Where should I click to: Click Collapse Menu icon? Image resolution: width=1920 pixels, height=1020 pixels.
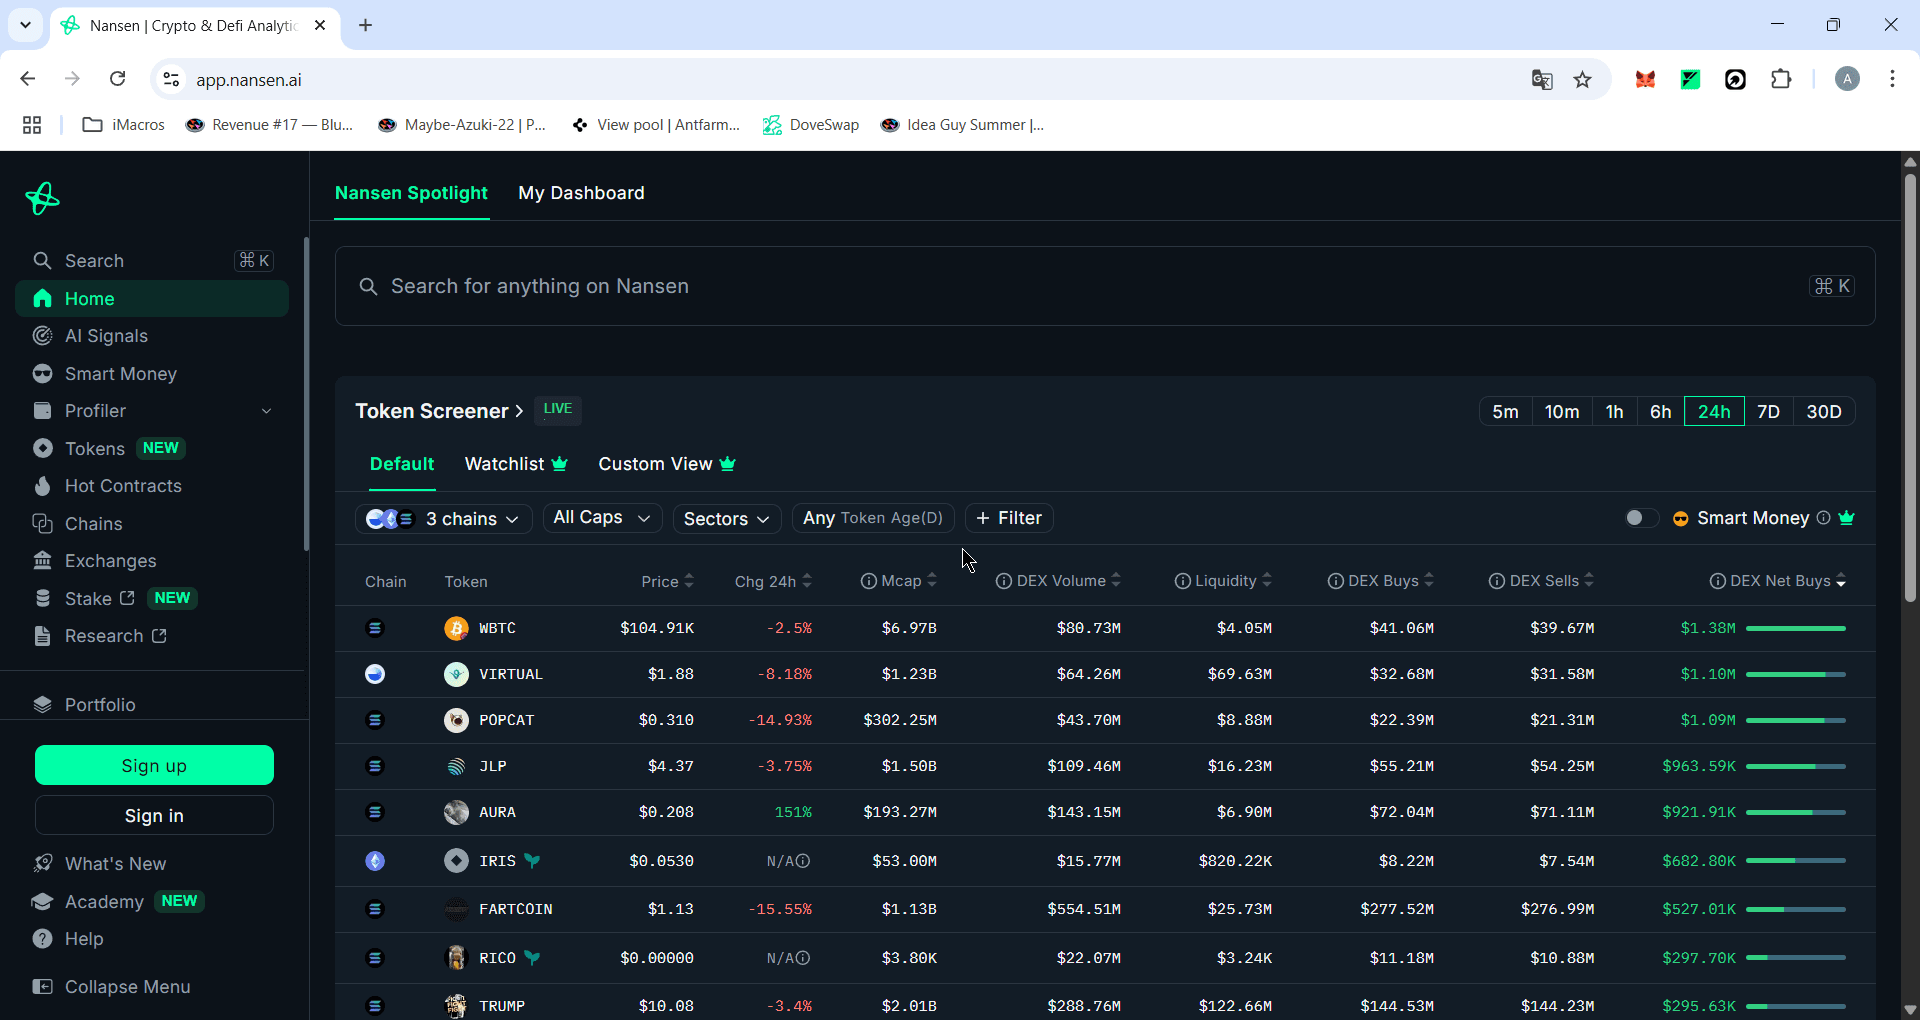tap(42, 987)
